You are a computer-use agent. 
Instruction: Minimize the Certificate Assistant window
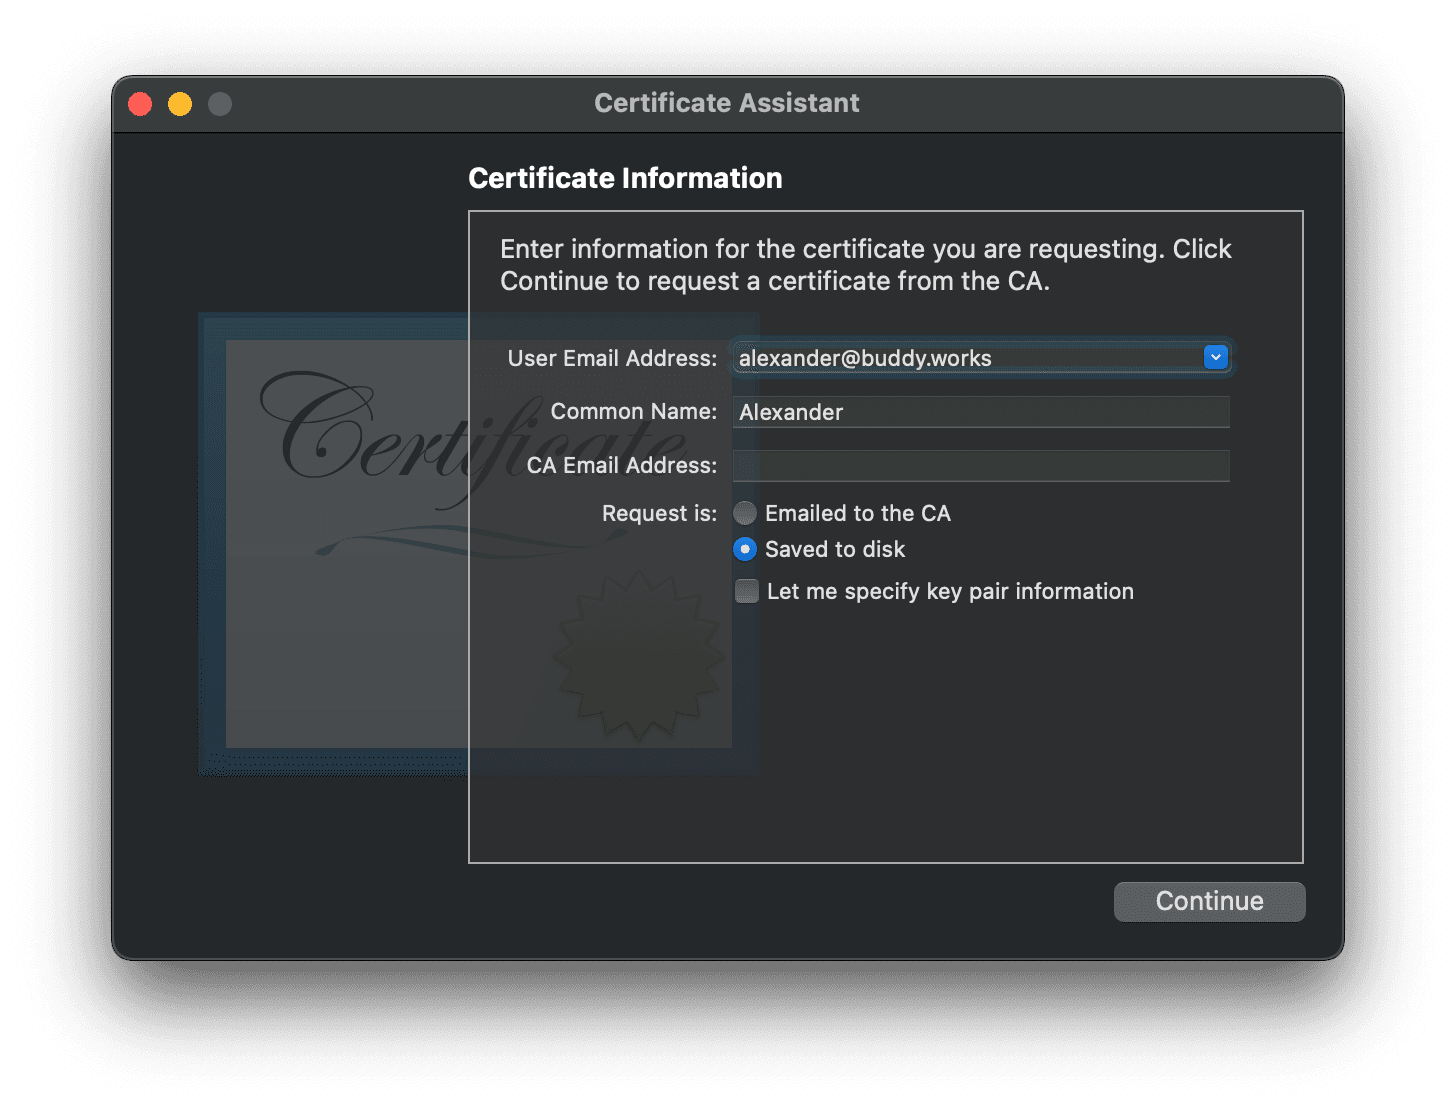179,103
